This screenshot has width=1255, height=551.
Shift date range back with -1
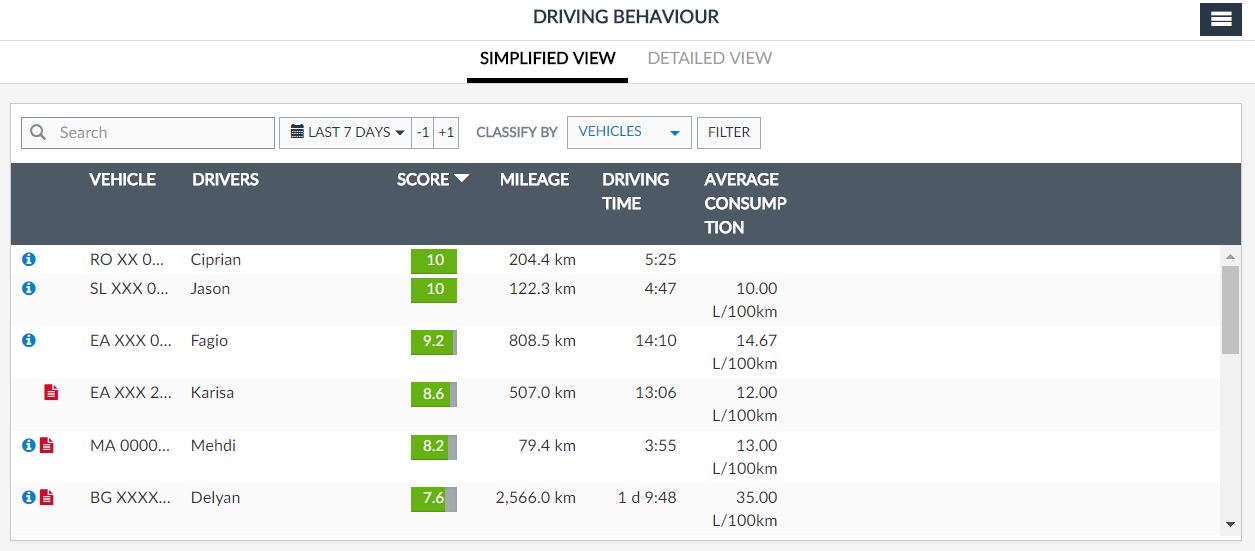click(423, 133)
